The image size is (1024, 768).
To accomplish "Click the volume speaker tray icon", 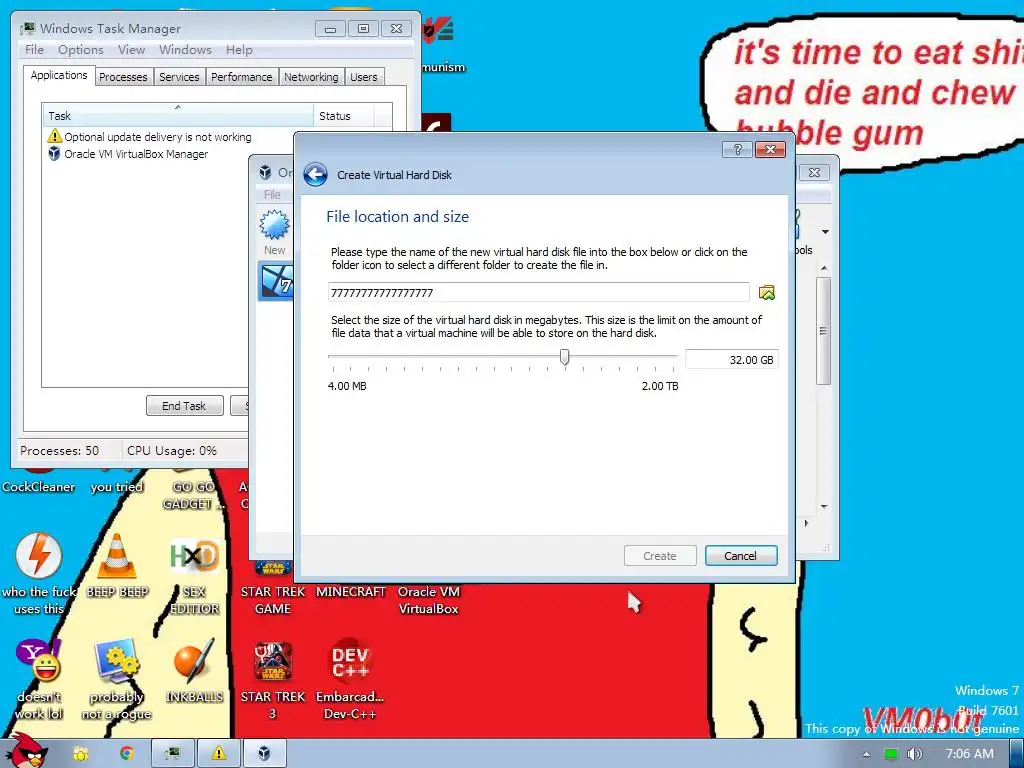I will [x=914, y=754].
